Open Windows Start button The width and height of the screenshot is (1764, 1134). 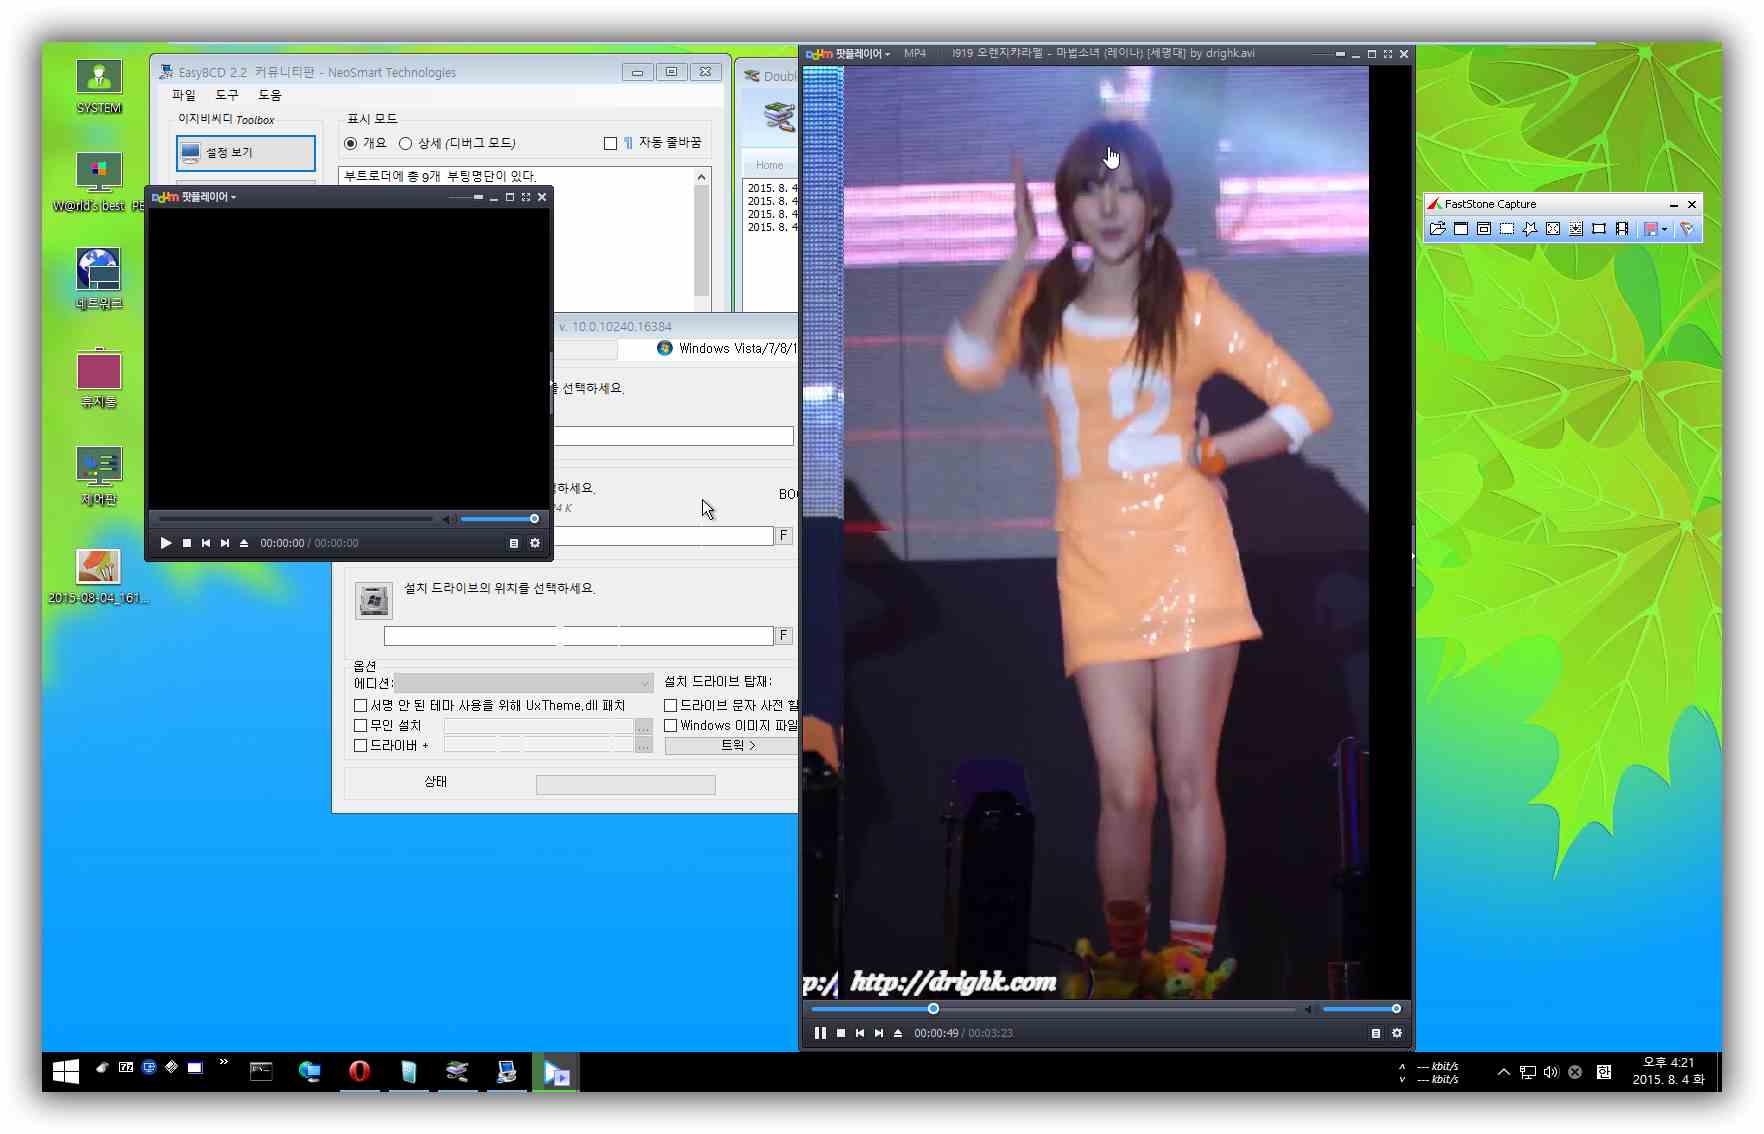[66, 1072]
